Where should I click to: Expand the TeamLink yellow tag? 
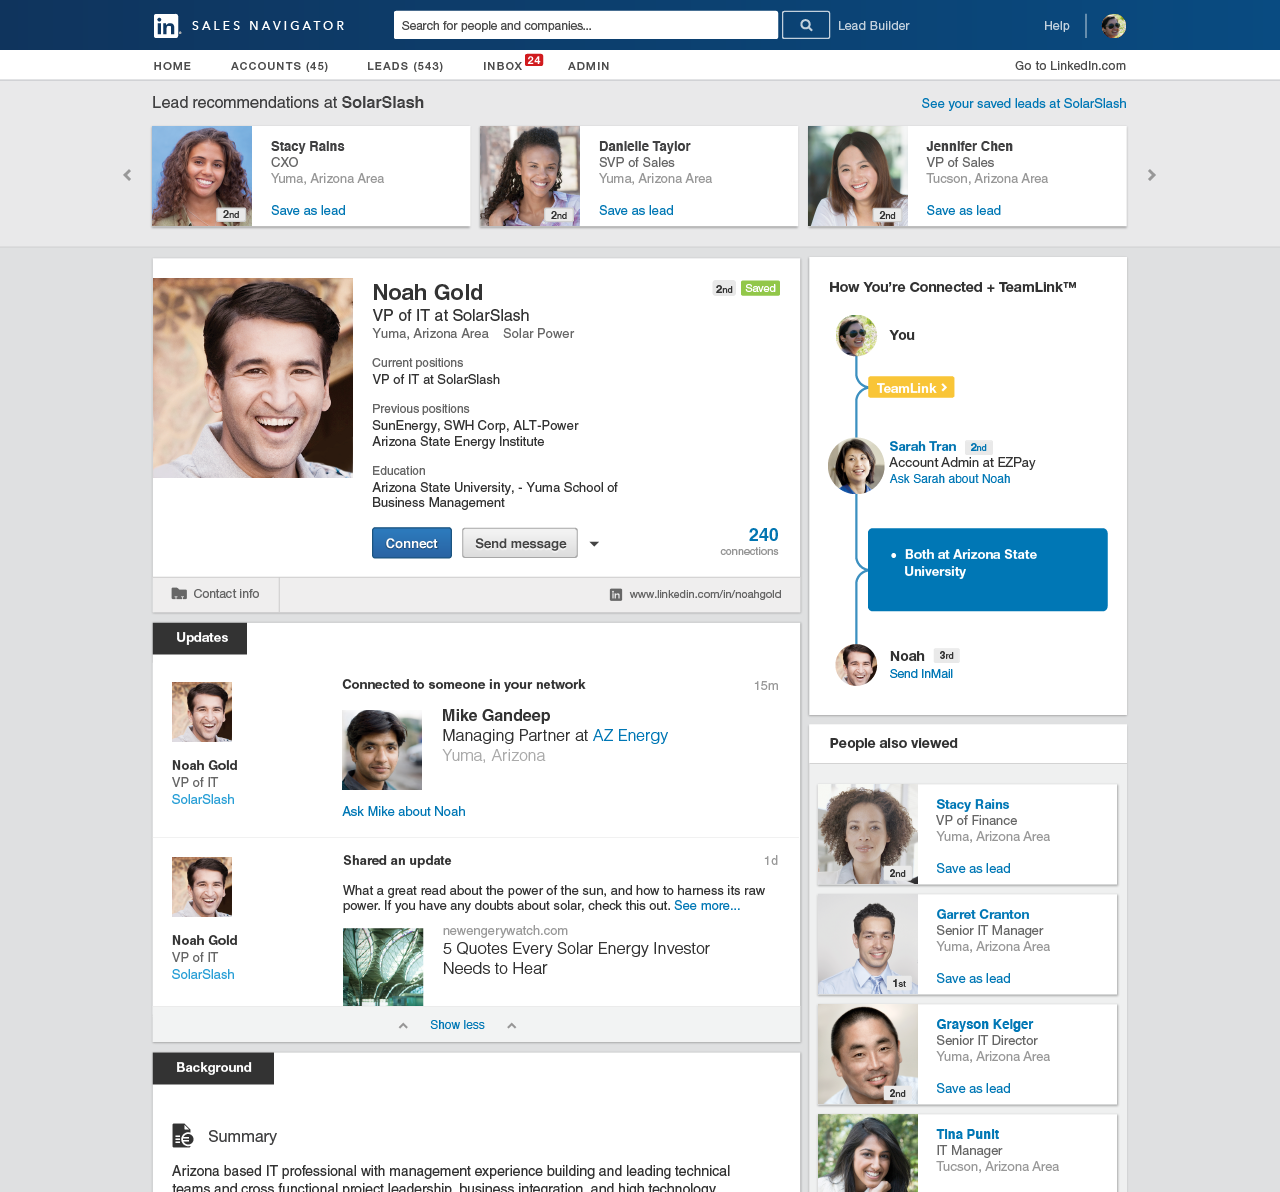click(911, 387)
